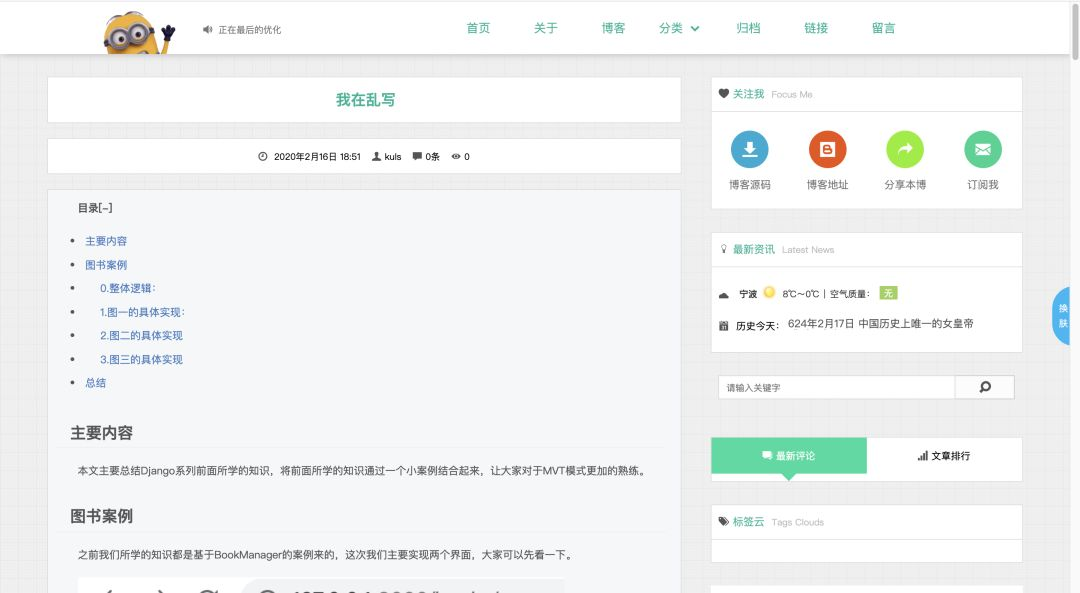The height and width of the screenshot is (593, 1080).
Task: Click the 分享本博 share icon
Action: (x=905, y=148)
